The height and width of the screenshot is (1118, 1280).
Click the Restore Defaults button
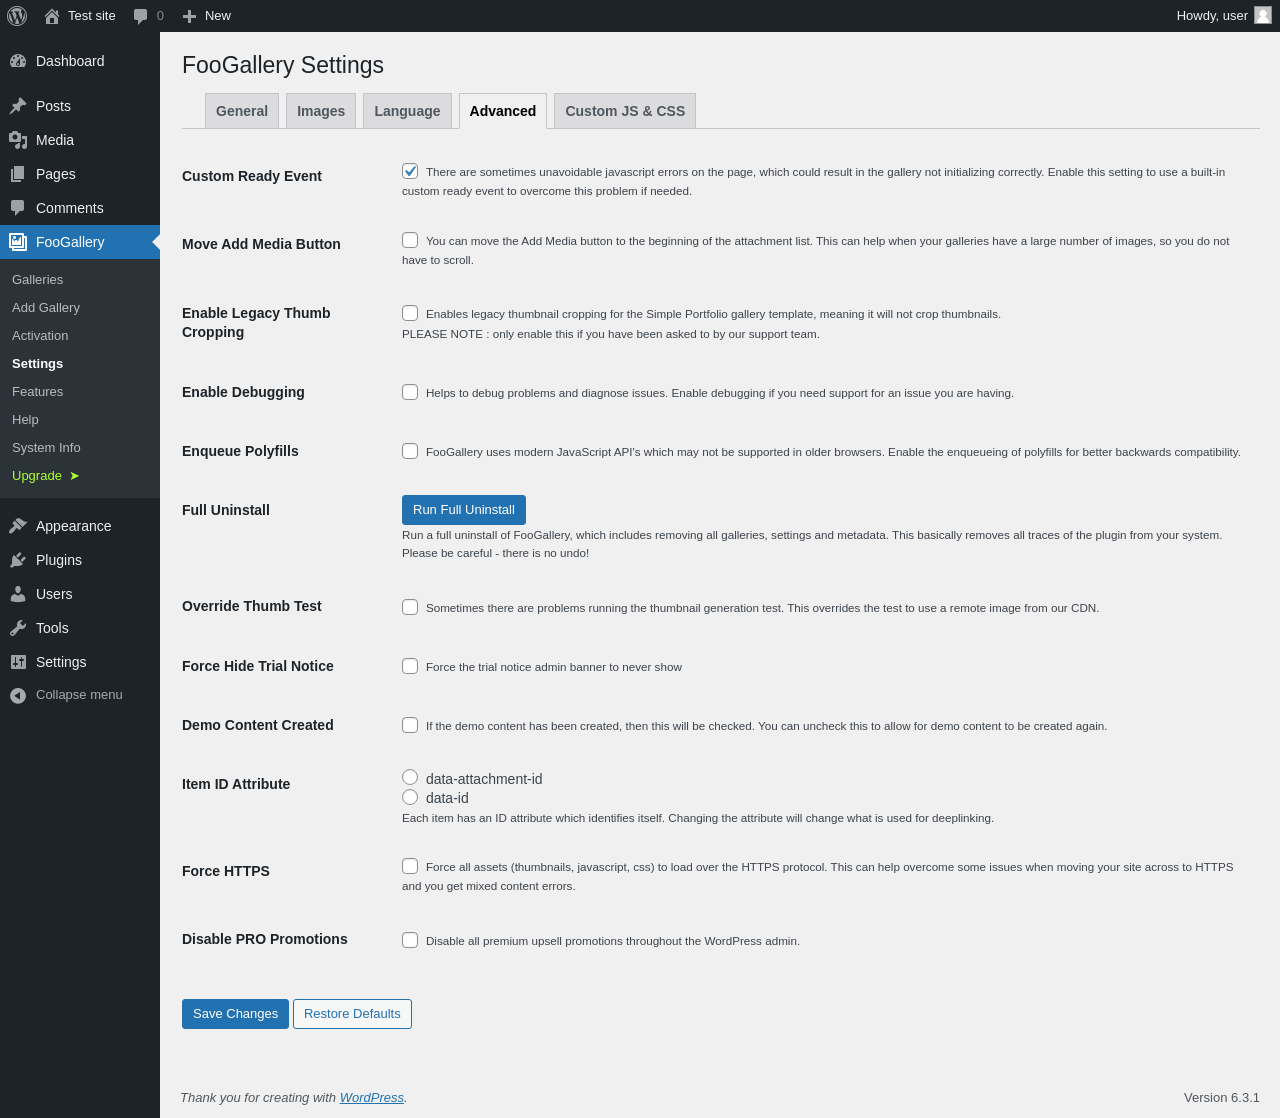tap(352, 1014)
